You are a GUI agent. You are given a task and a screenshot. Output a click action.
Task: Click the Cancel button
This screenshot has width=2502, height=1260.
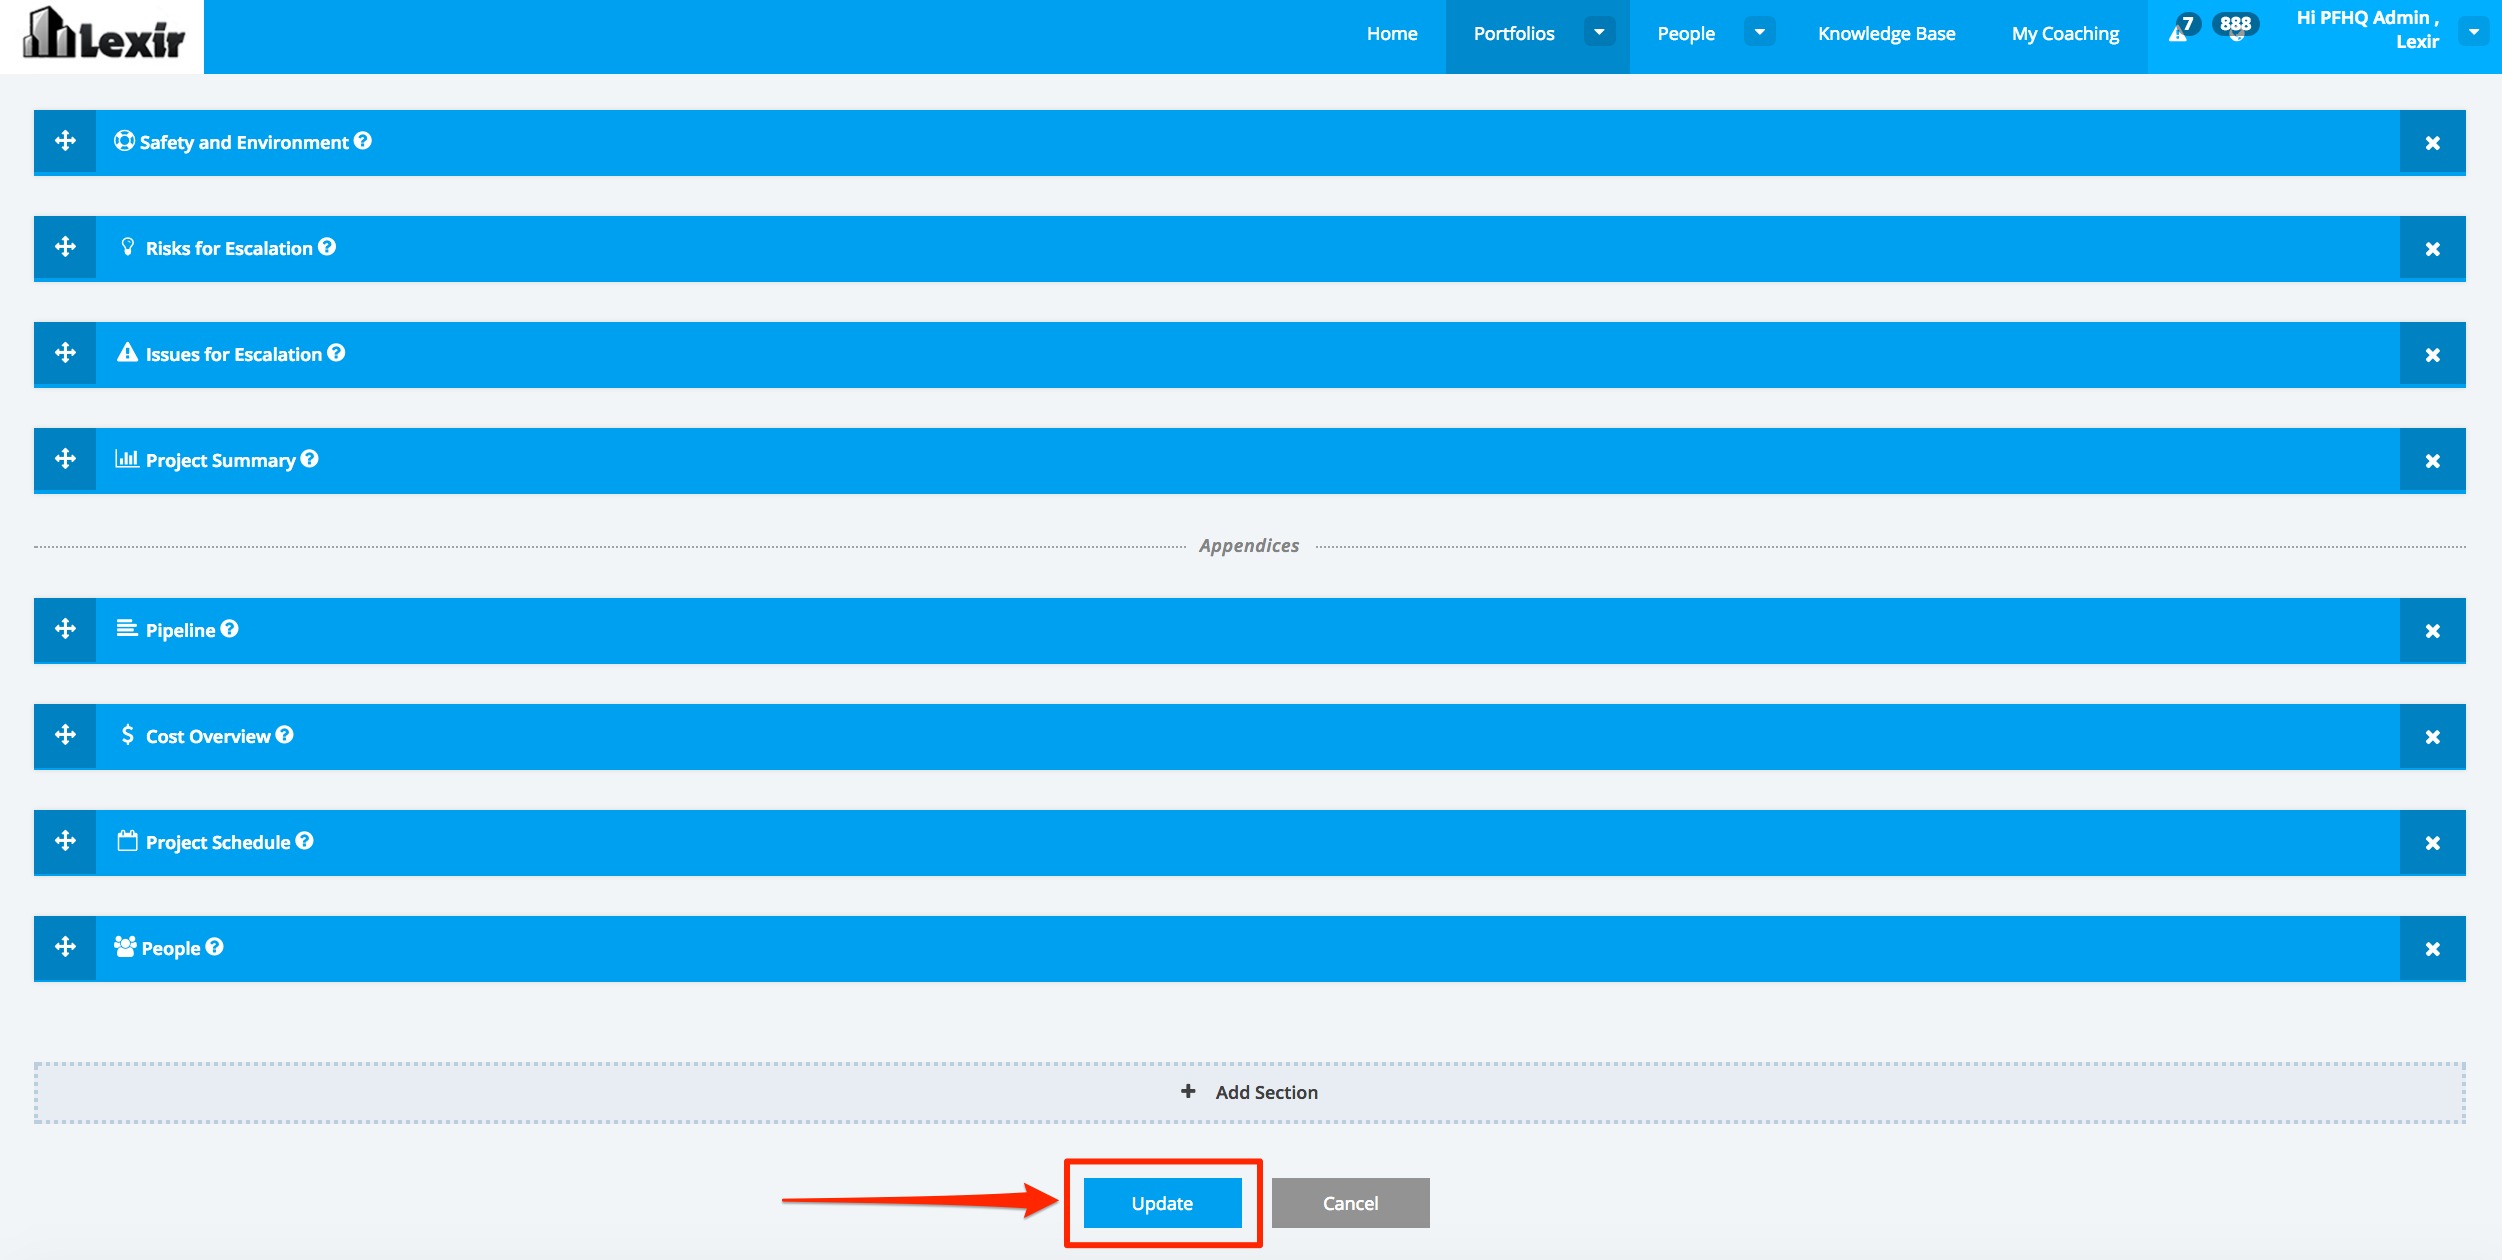(1350, 1203)
